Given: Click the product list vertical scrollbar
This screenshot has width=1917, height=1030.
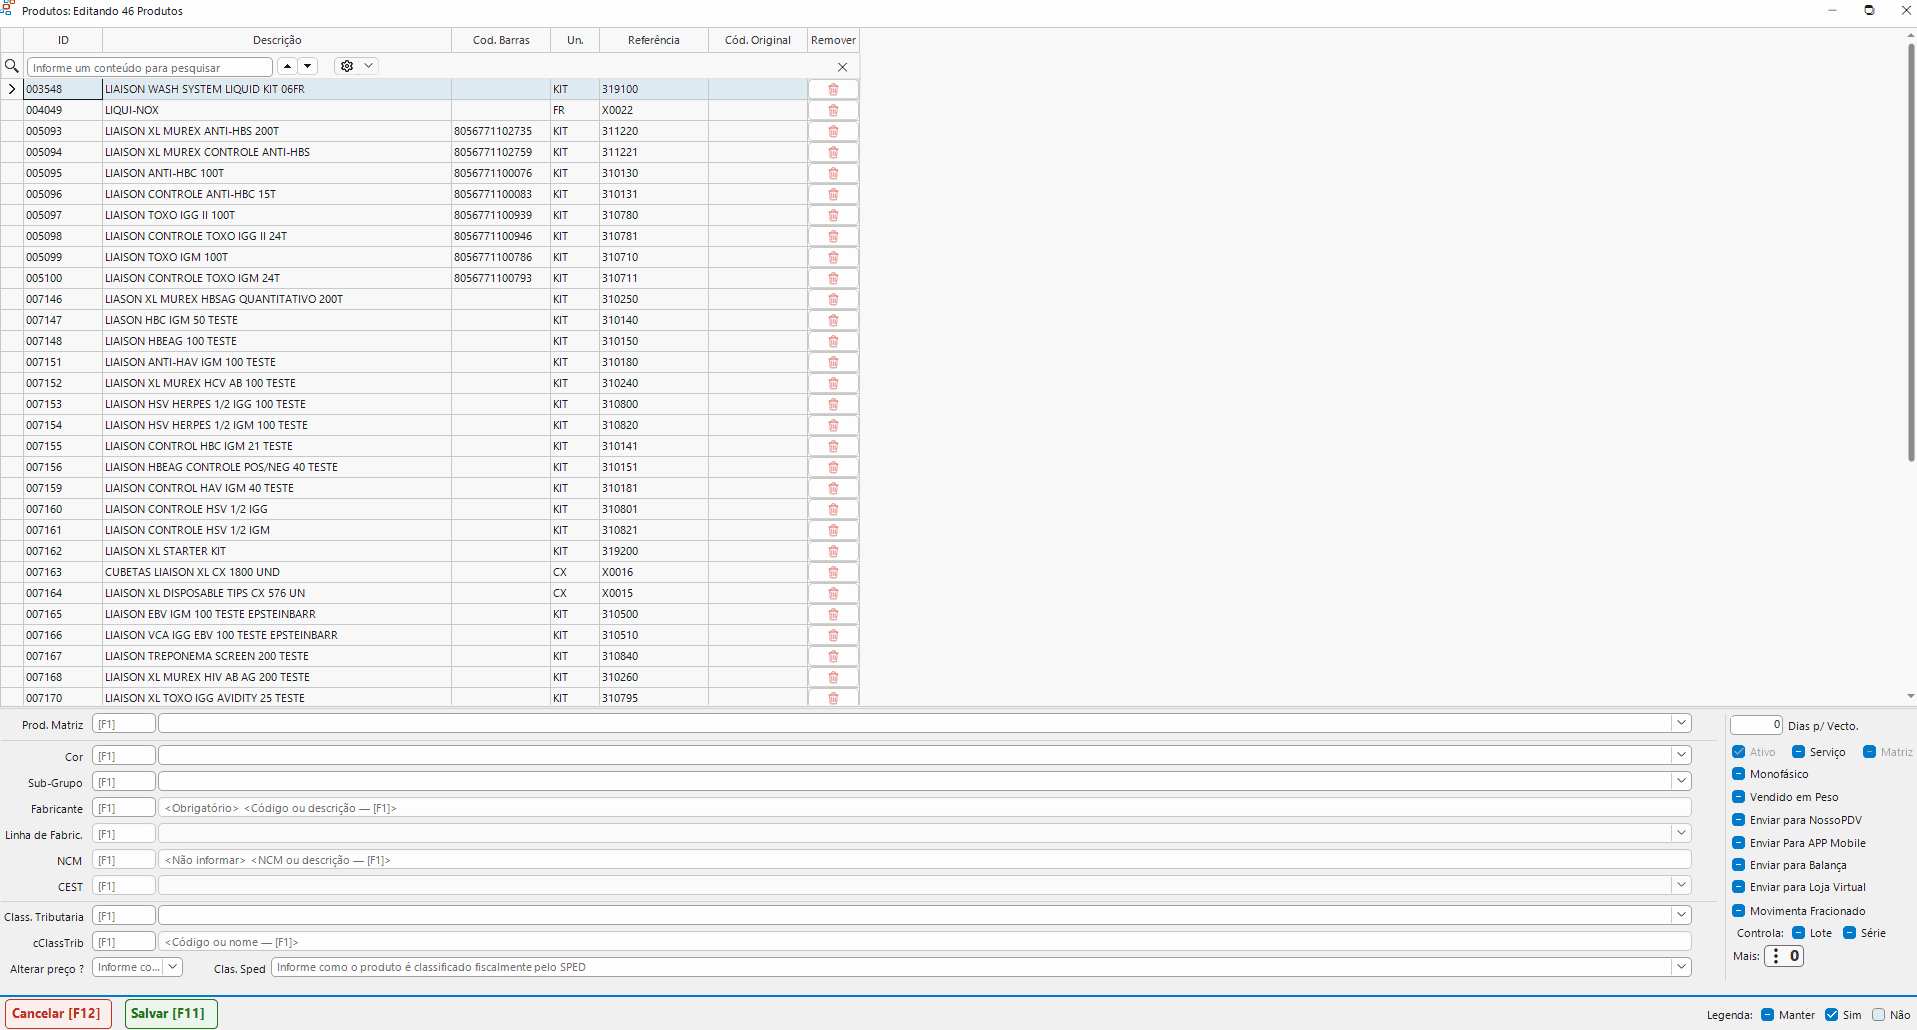Looking at the screenshot, I should click(x=1910, y=250).
